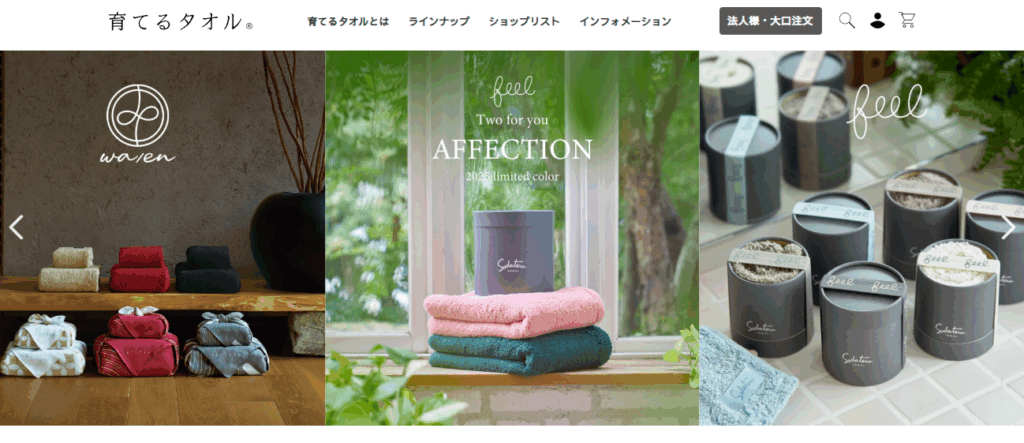Viewport: 1024px width, 443px height.
Task: Click the red furoshiki wrapped towel
Action: 136,342
